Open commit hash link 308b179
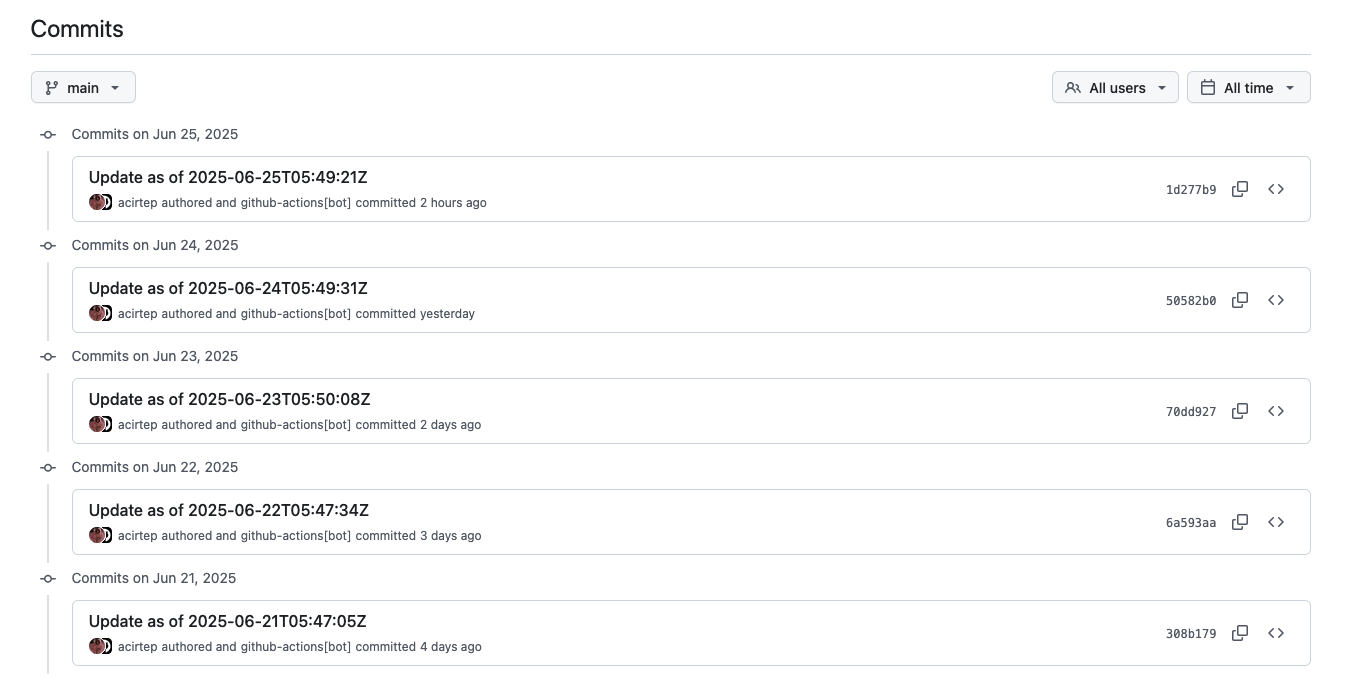Screen dimensions: 1352x680 pos(1190,633)
